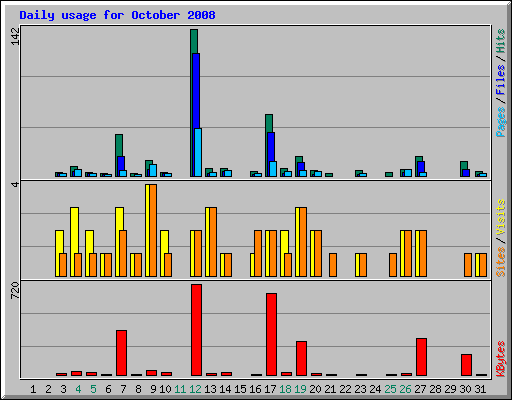This screenshot has width=512, height=400.
Task: Click the x-axis day label '11'
Action: [x=180, y=389]
